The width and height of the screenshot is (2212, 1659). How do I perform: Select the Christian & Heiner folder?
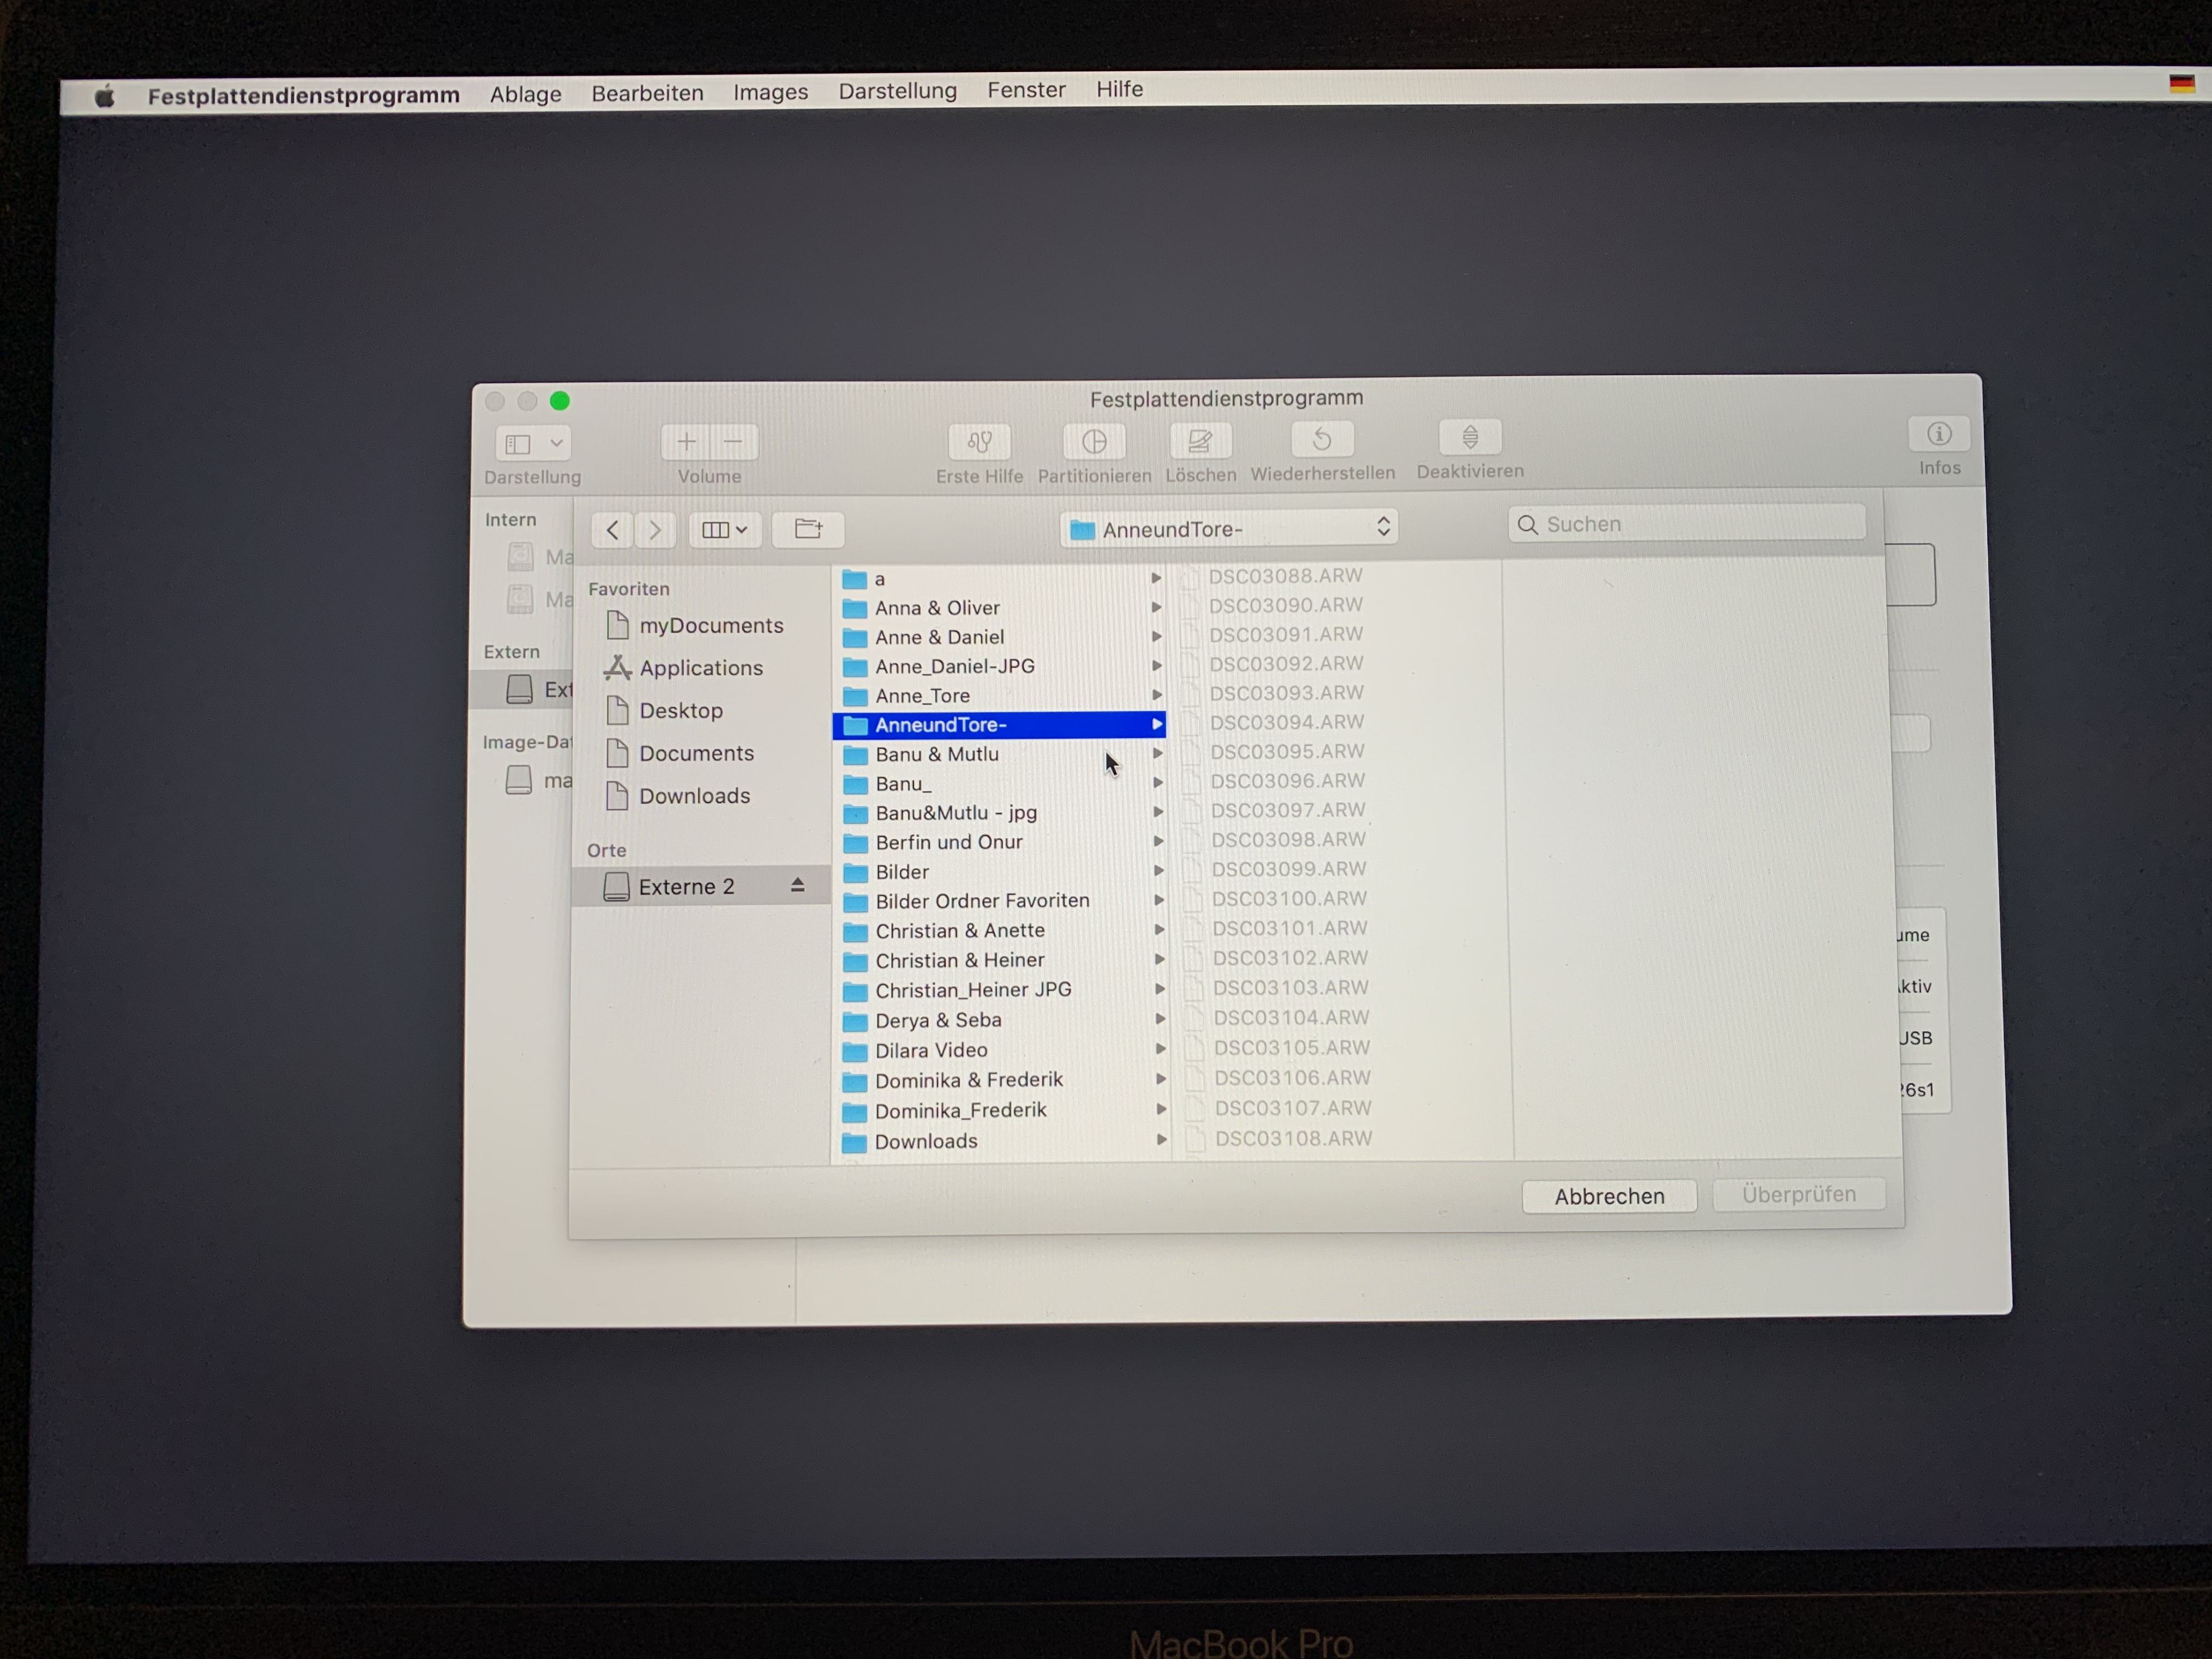click(x=999, y=960)
